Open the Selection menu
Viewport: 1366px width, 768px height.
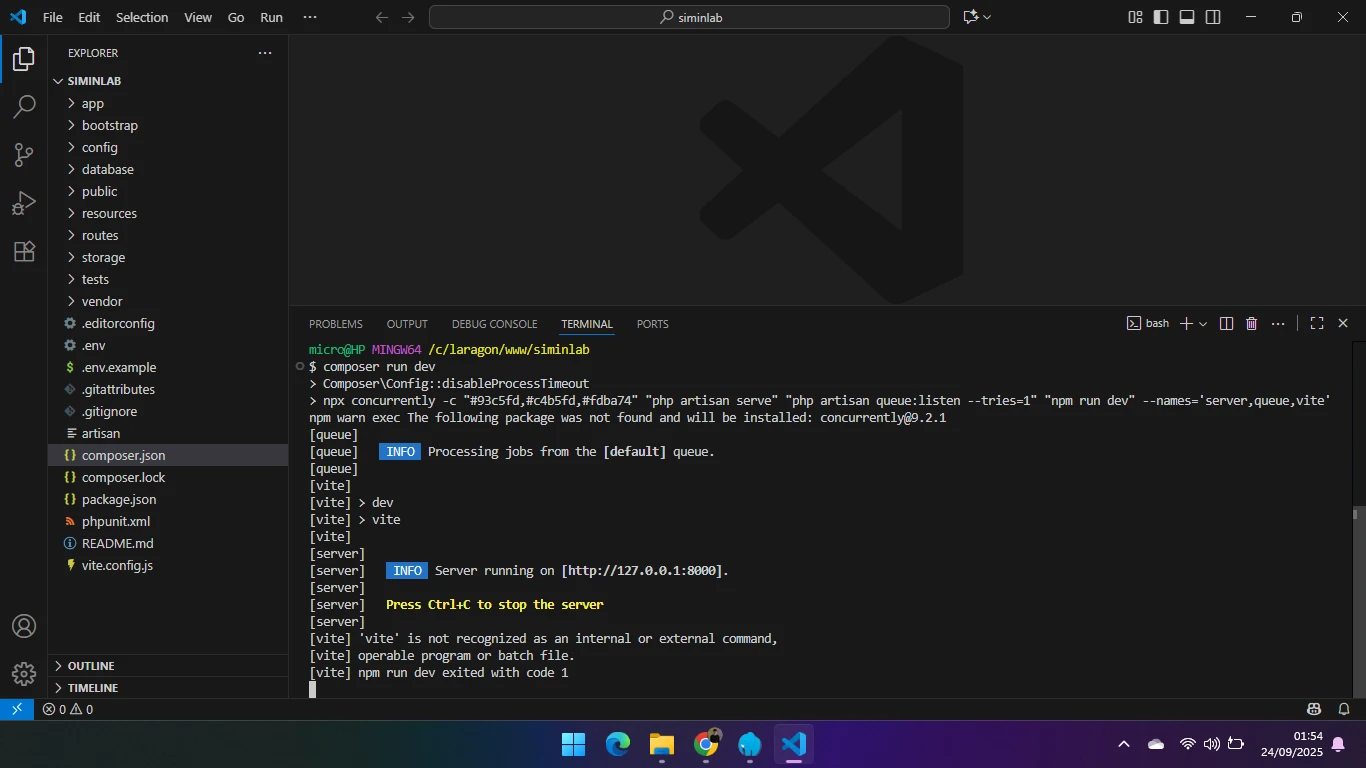click(142, 17)
